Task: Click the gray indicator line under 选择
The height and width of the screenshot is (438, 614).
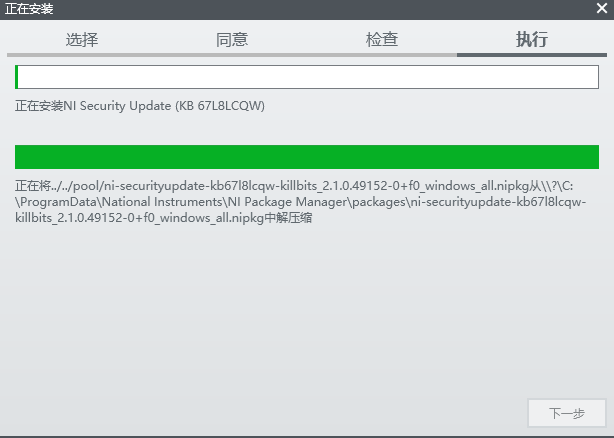Action: pos(82,55)
